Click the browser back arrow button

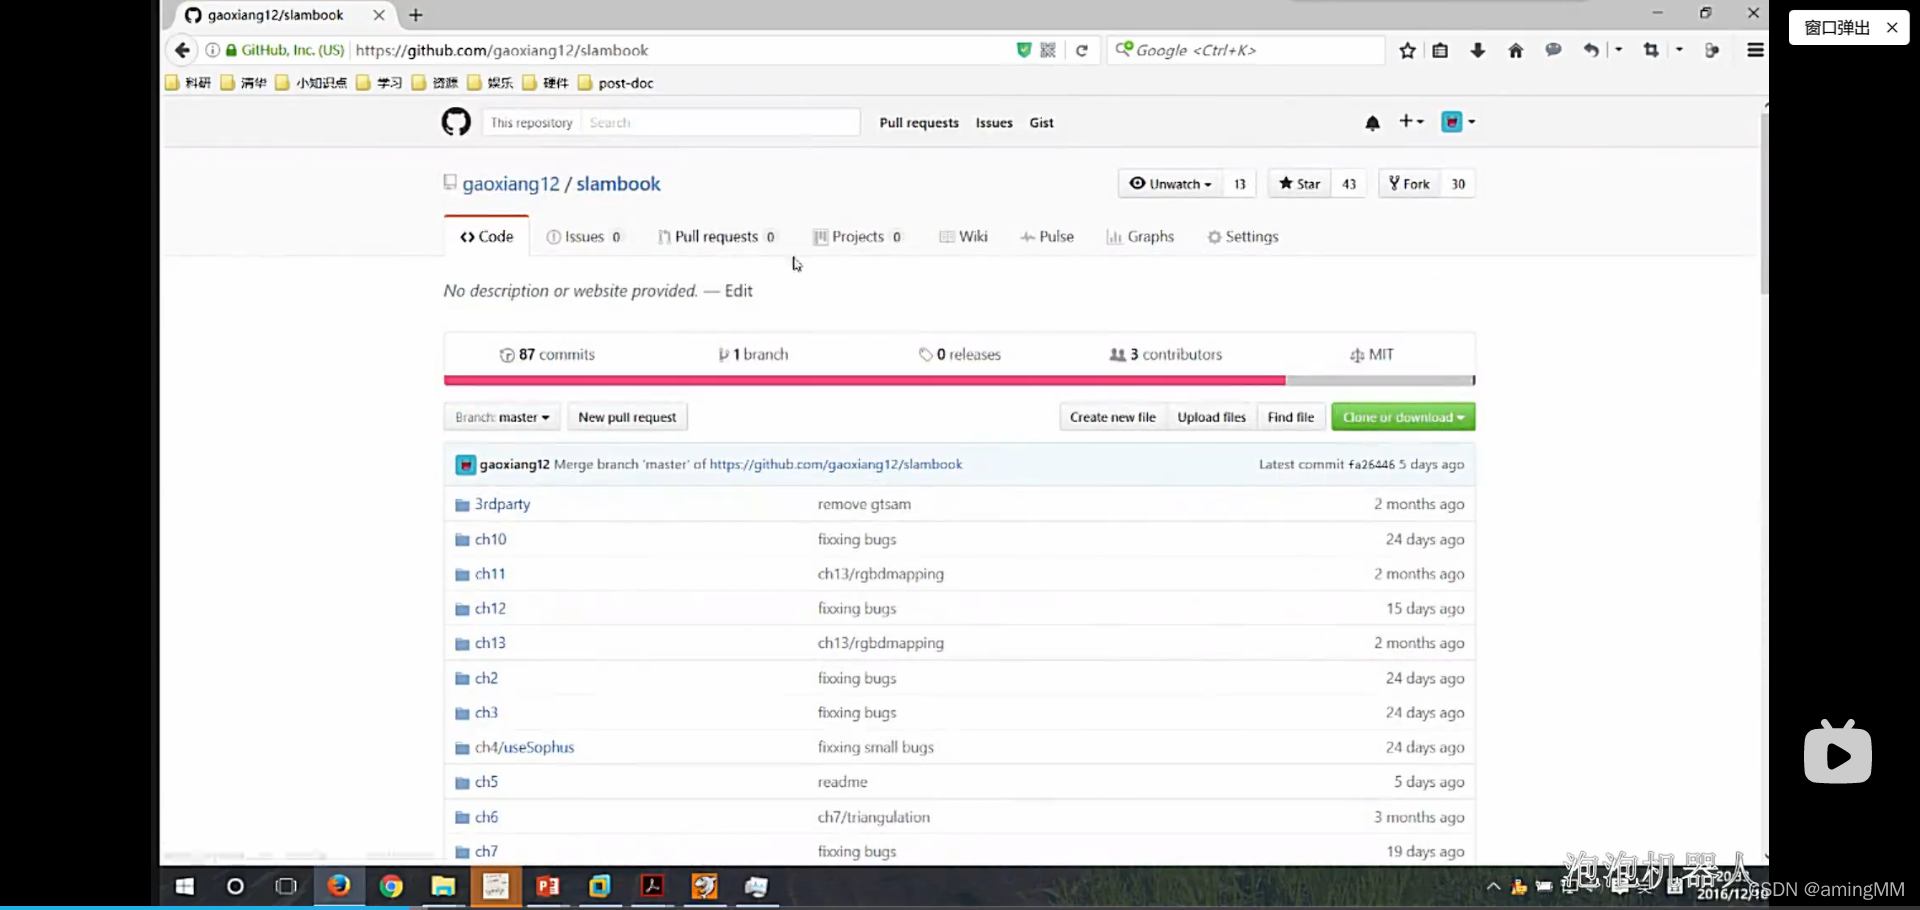[182, 50]
